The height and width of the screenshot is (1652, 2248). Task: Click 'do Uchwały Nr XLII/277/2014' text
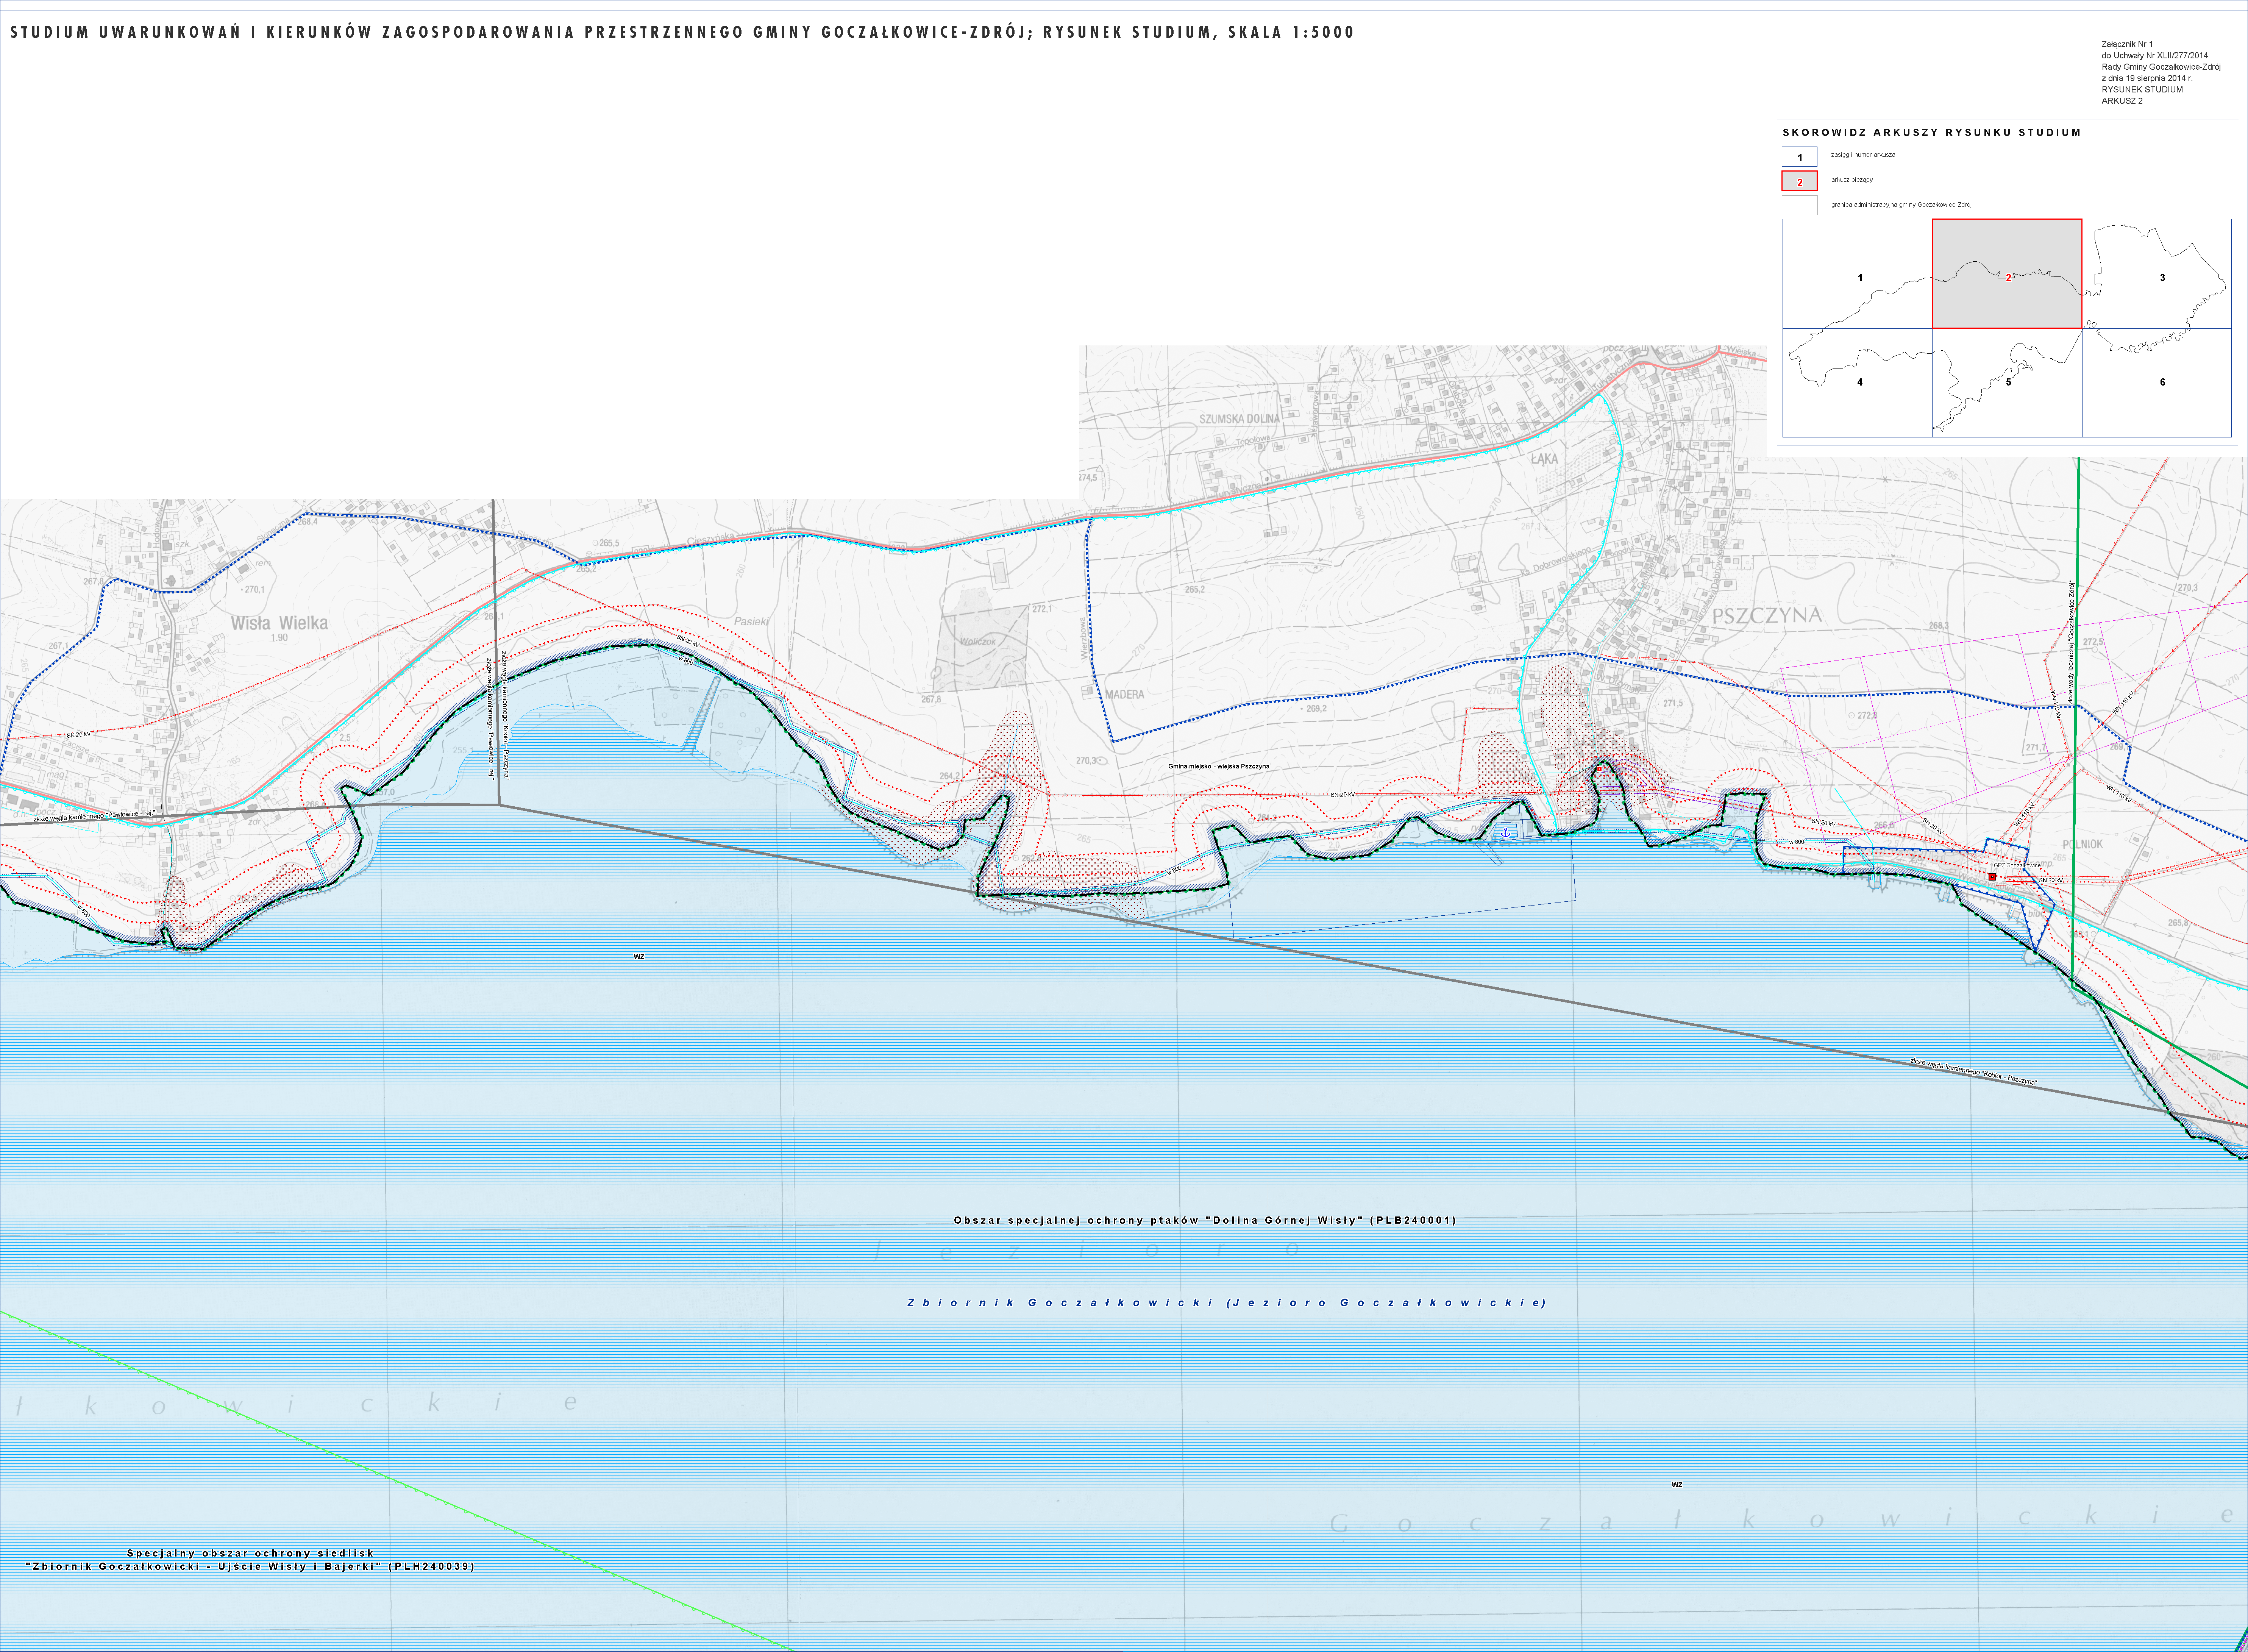(x=2154, y=56)
